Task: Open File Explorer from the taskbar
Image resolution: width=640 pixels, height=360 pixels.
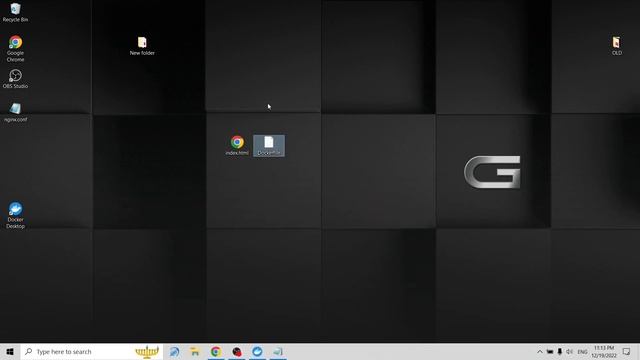Action: pos(195,351)
